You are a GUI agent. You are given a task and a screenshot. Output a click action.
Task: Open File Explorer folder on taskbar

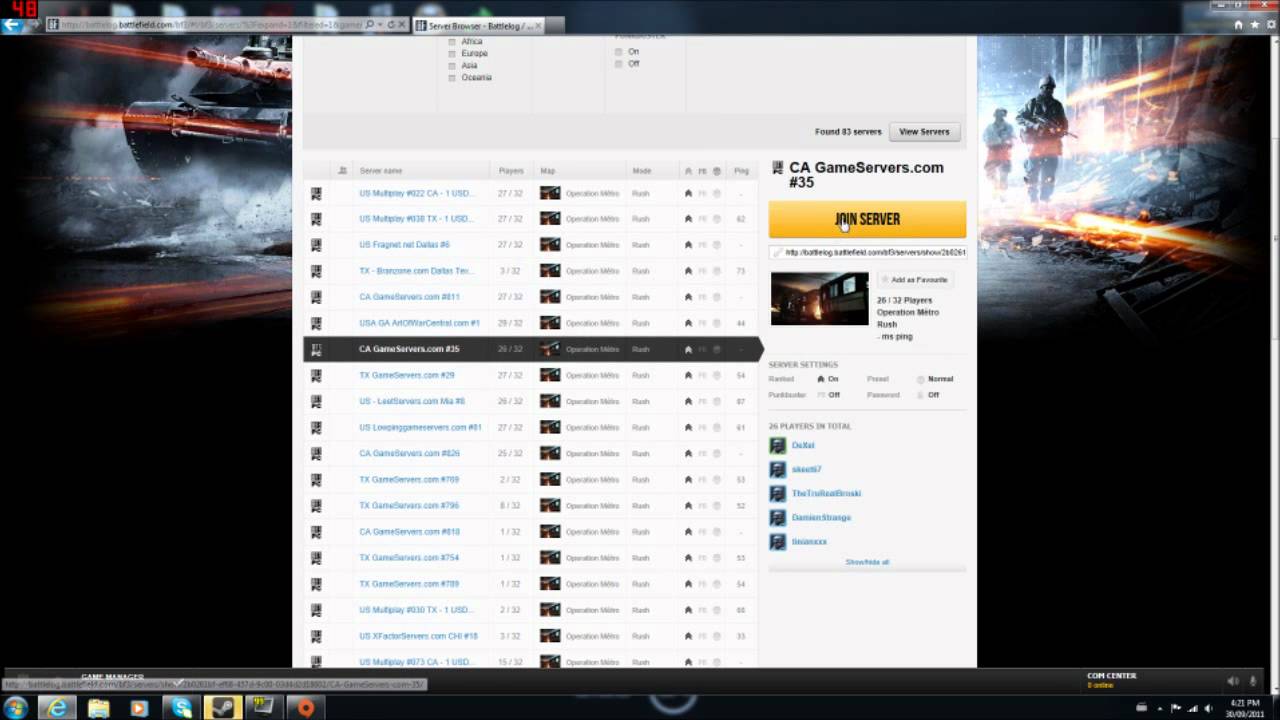98,708
